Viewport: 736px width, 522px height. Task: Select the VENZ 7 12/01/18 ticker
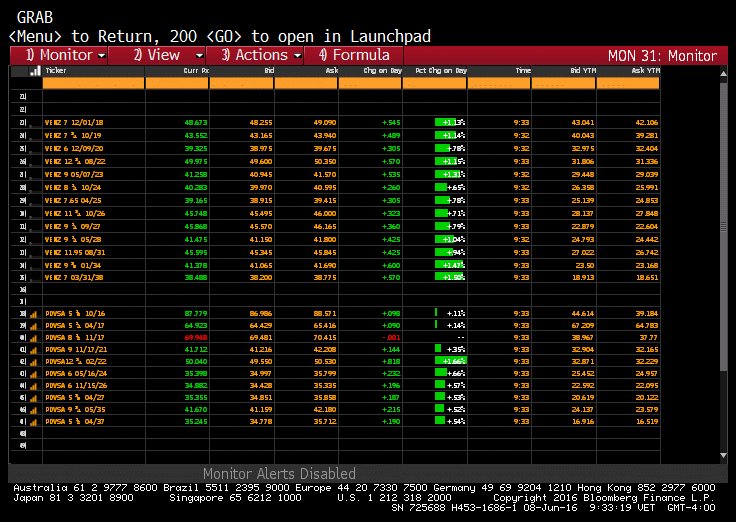click(x=74, y=123)
